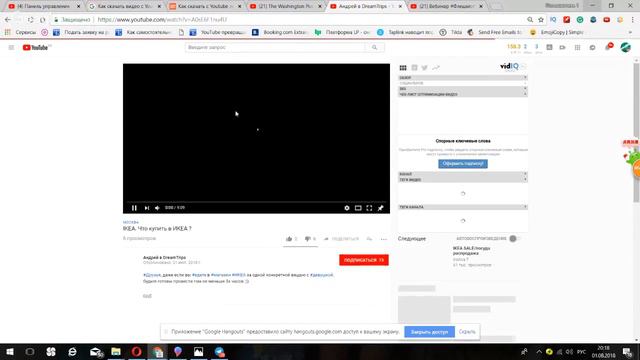The width and height of the screenshot is (640, 360).
Task: Like the video with thumbs up
Action: tap(289, 239)
